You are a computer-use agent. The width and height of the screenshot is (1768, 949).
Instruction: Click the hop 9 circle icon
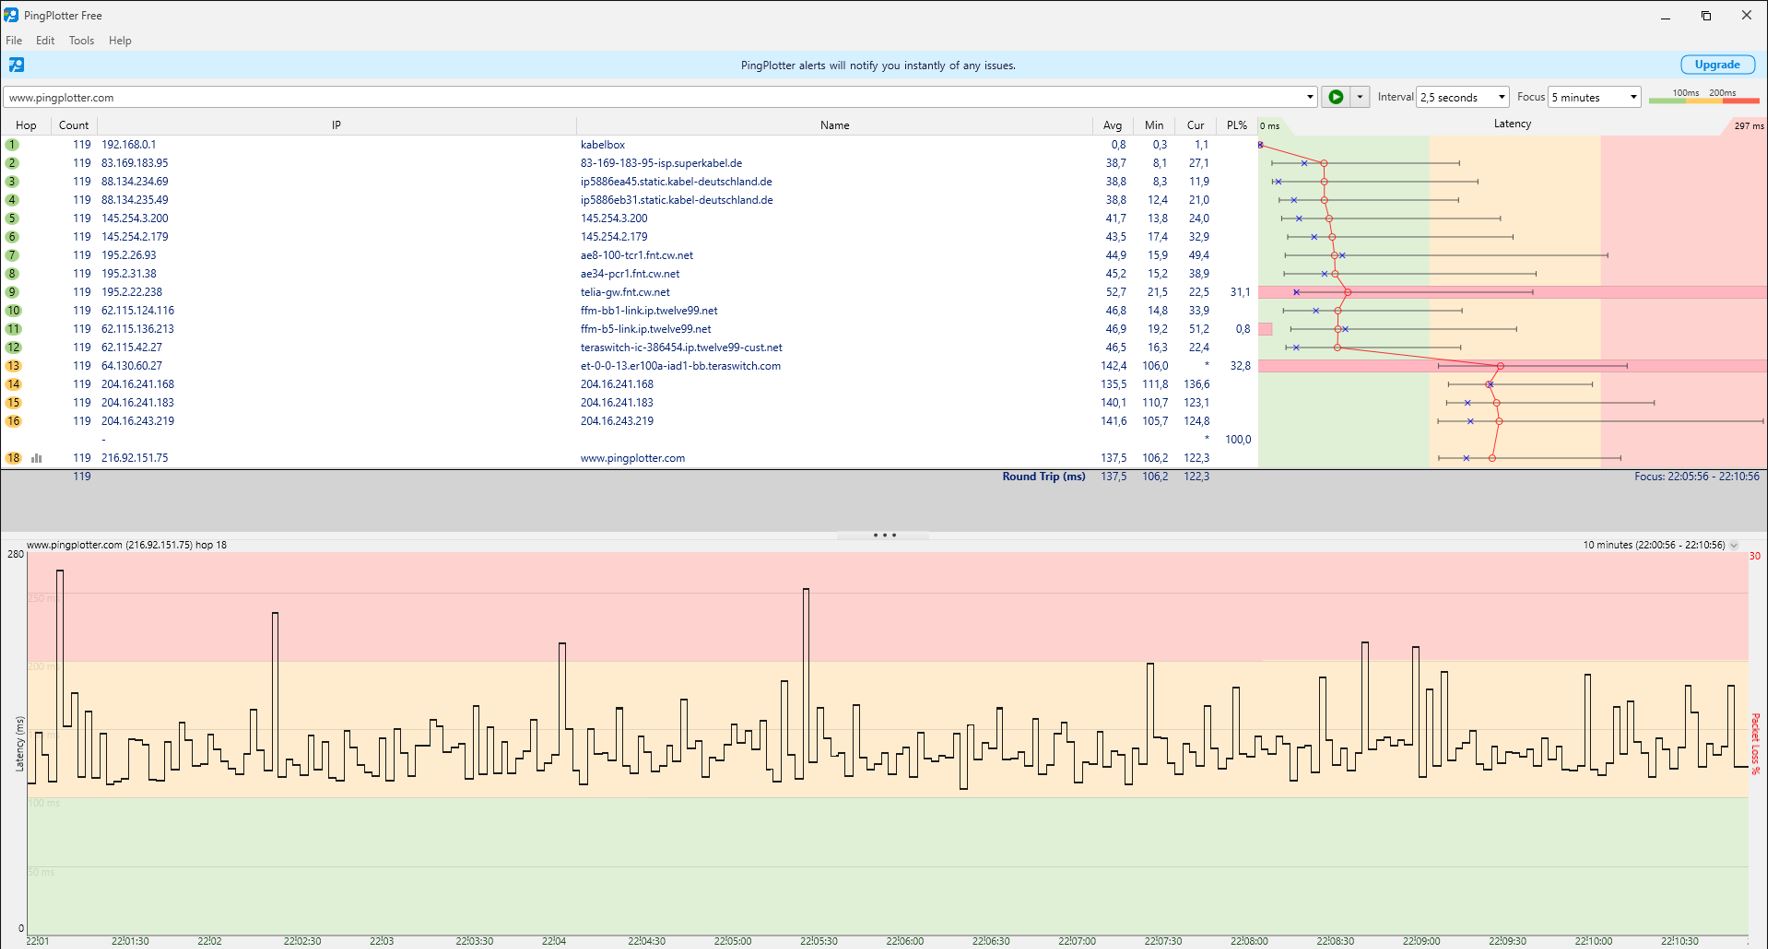[13, 292]
